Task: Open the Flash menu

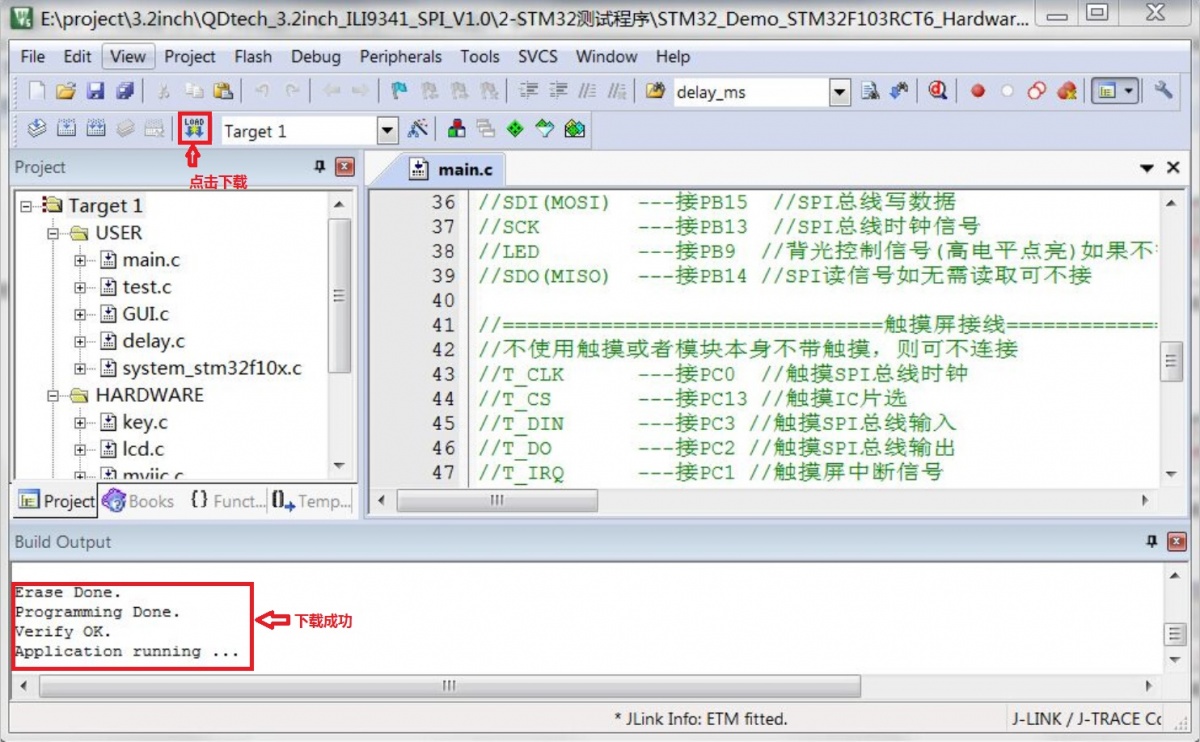Action: (x=253, y=57)
